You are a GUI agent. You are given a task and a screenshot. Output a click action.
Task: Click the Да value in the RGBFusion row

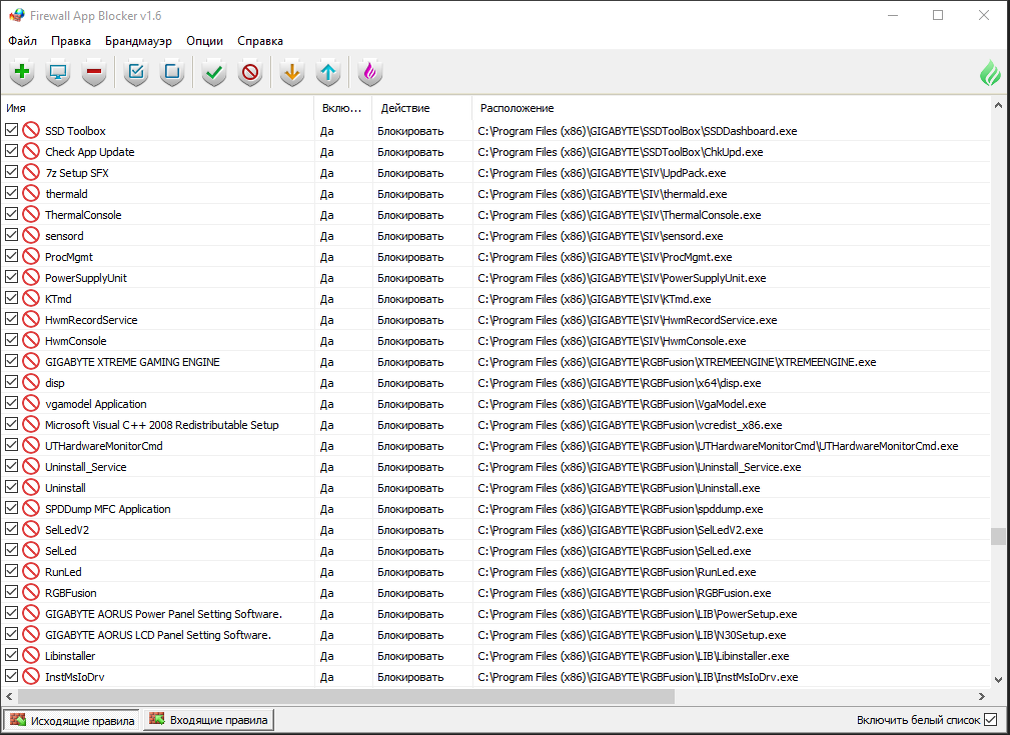coord(327,593)
